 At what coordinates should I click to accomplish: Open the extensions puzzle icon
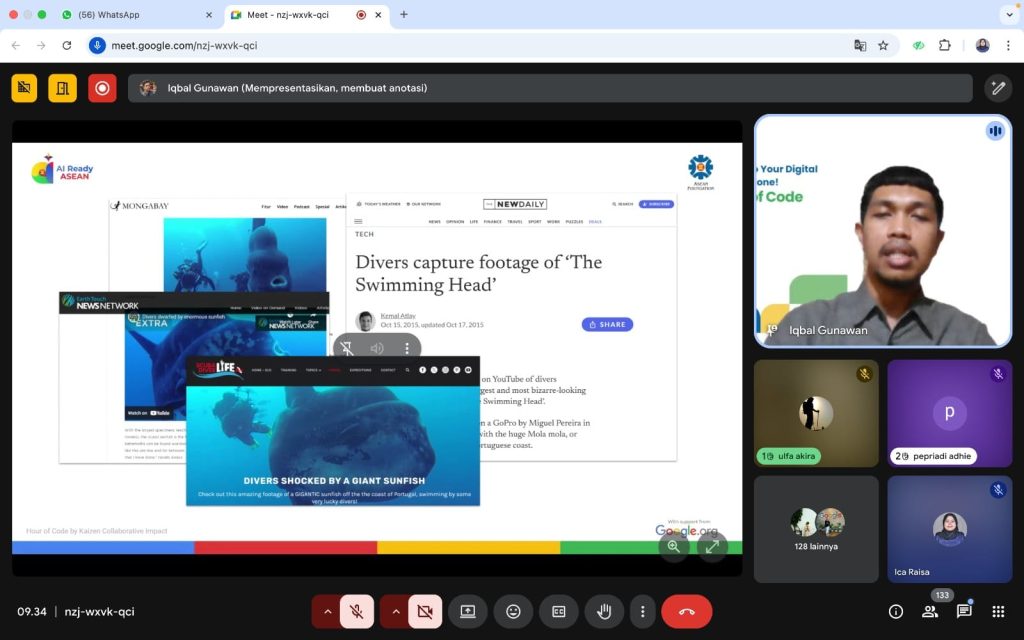click(x=944, y=45)
